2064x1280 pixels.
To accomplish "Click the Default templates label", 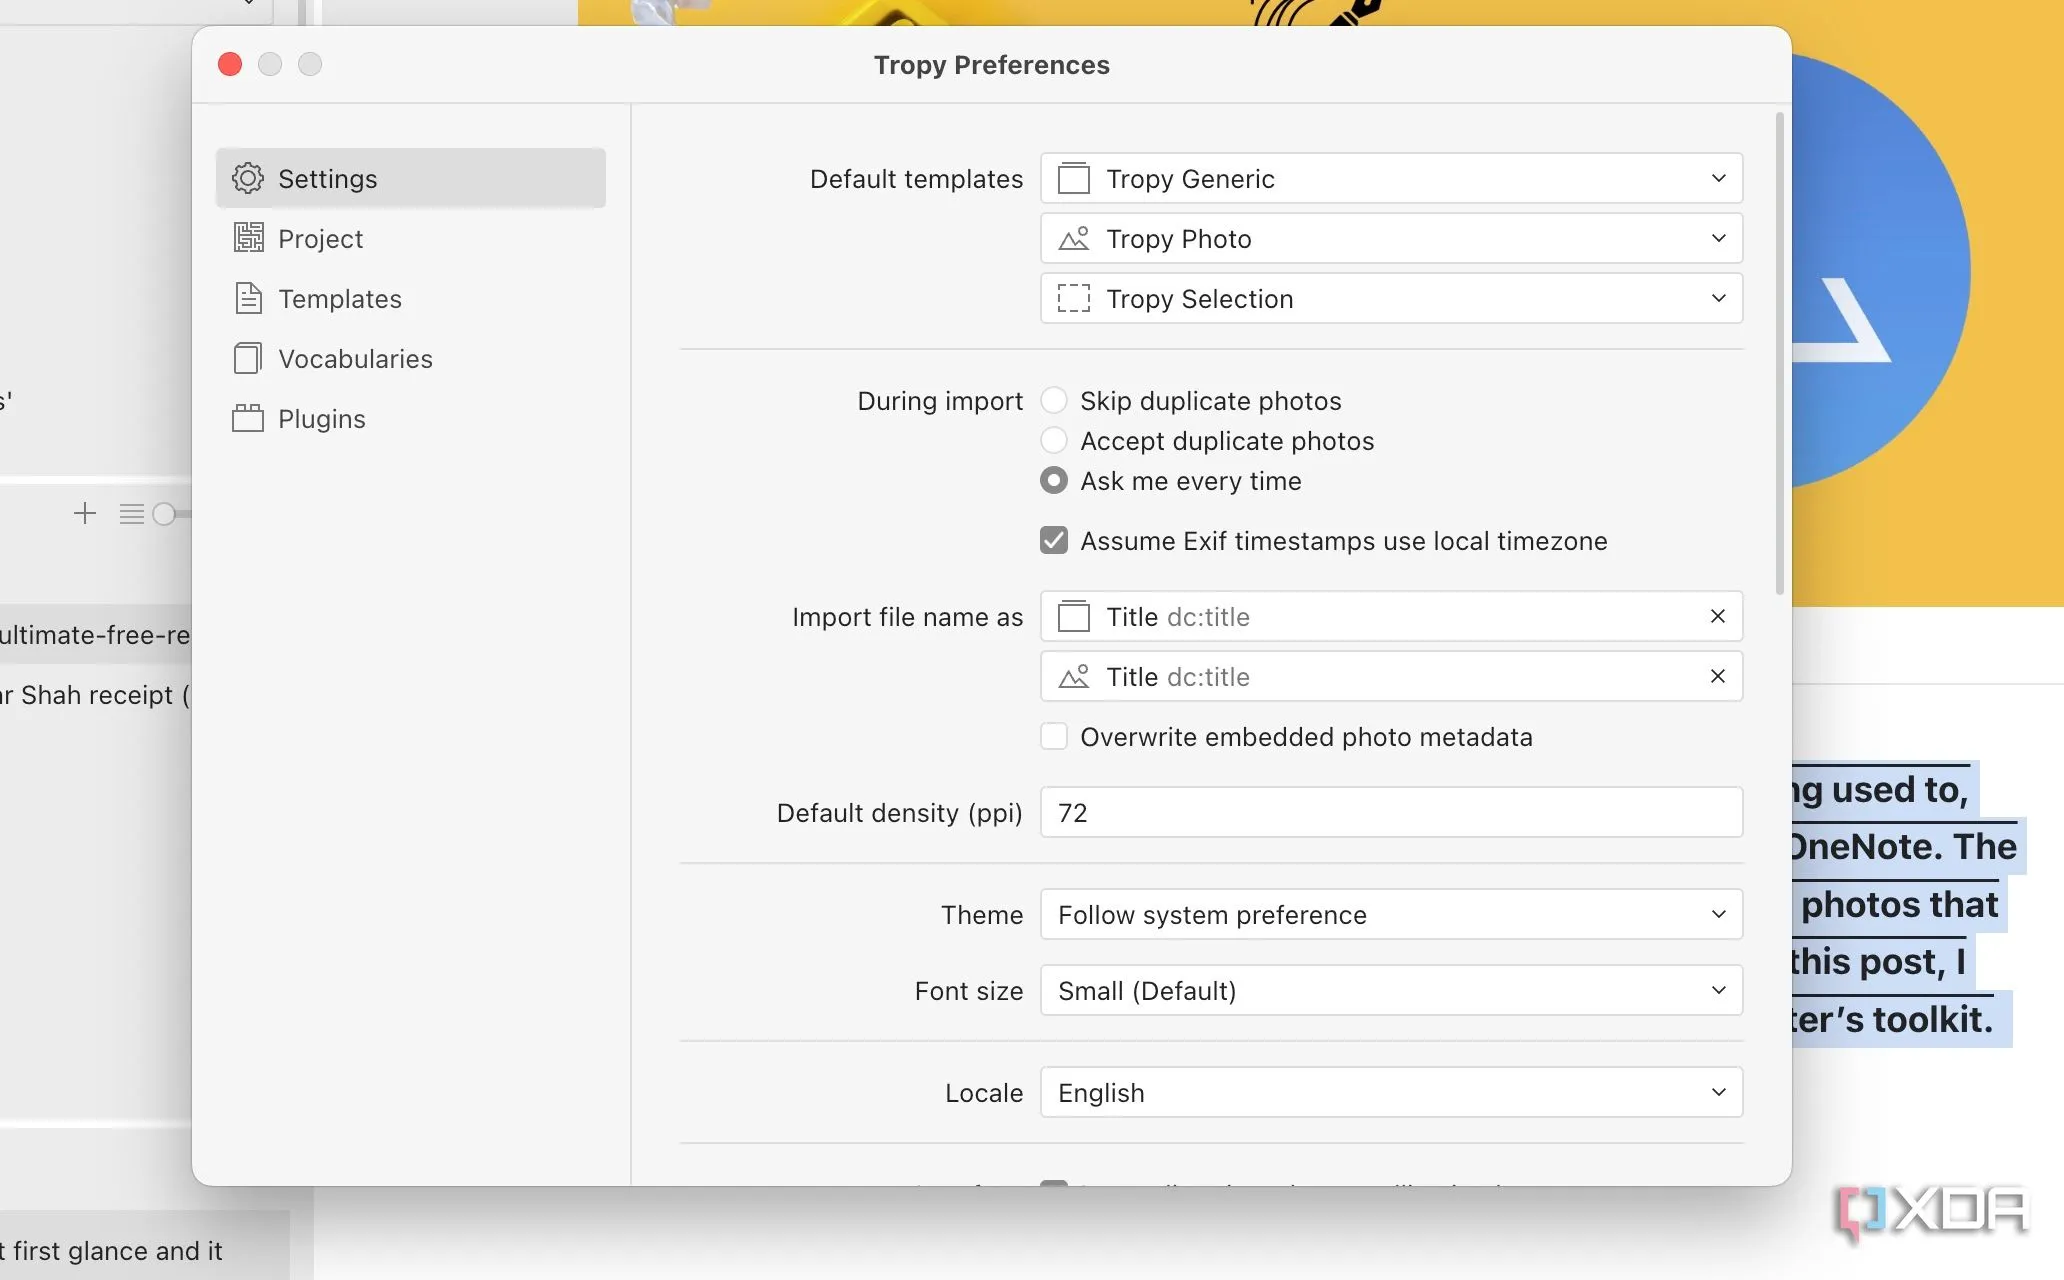I will 916,178.
